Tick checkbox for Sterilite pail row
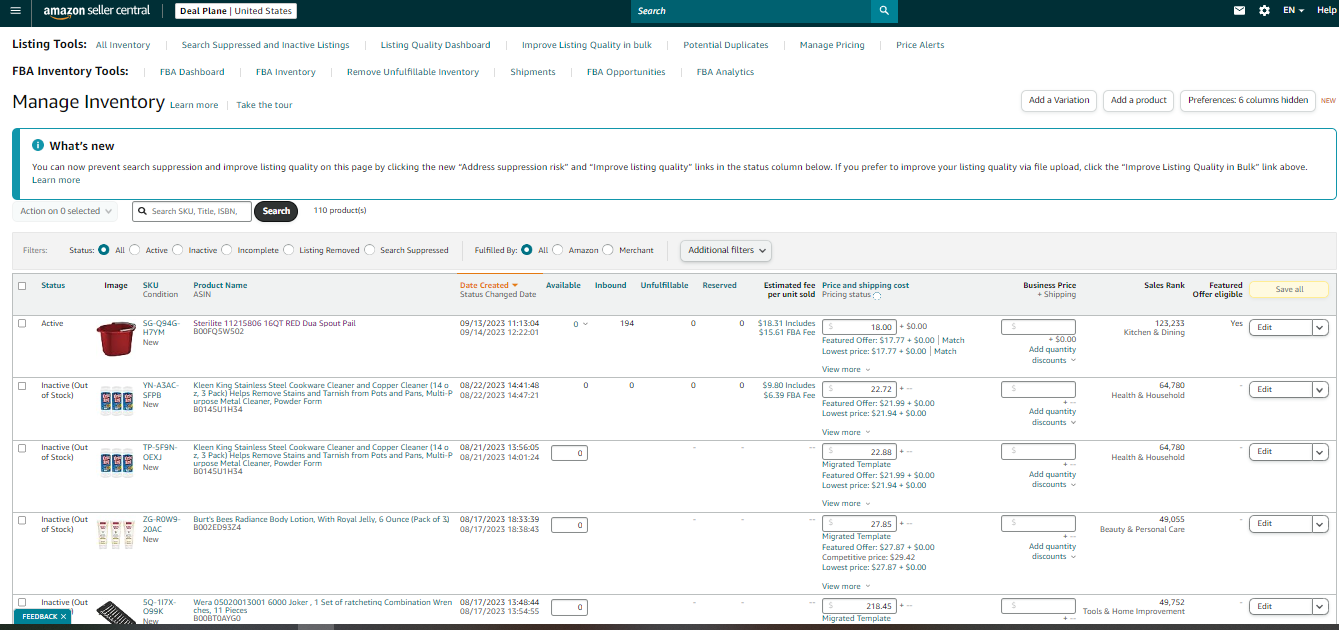 click(x=23, y=324)
